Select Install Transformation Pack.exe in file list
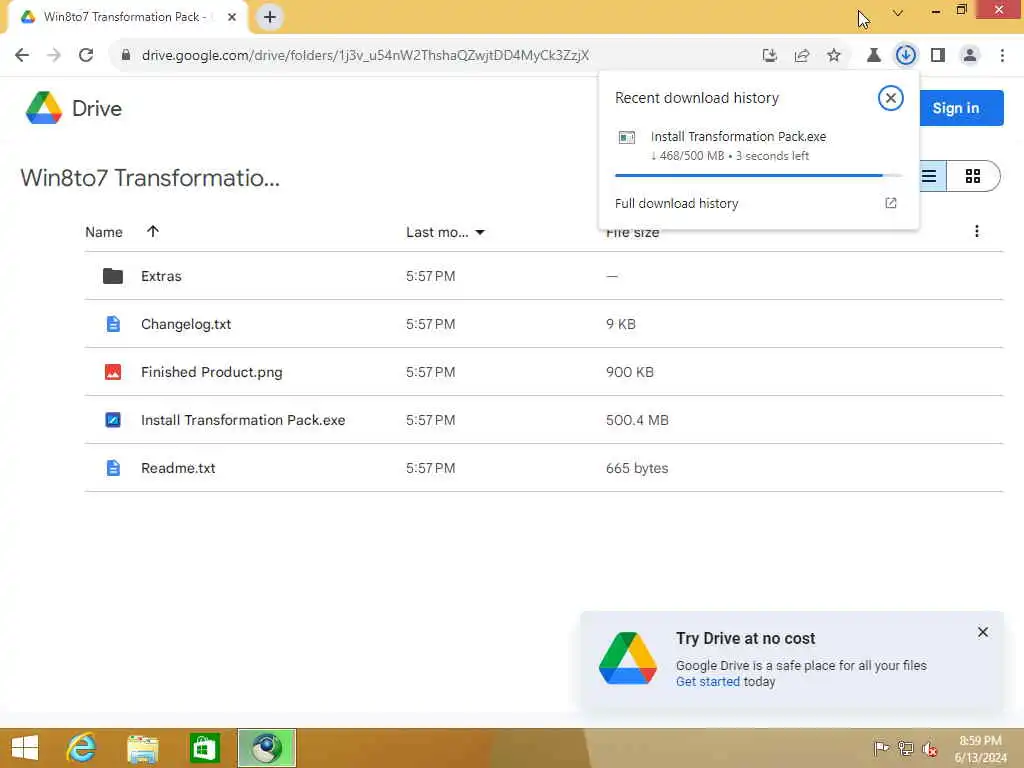The image size is (1024, 768). point(243,420)
